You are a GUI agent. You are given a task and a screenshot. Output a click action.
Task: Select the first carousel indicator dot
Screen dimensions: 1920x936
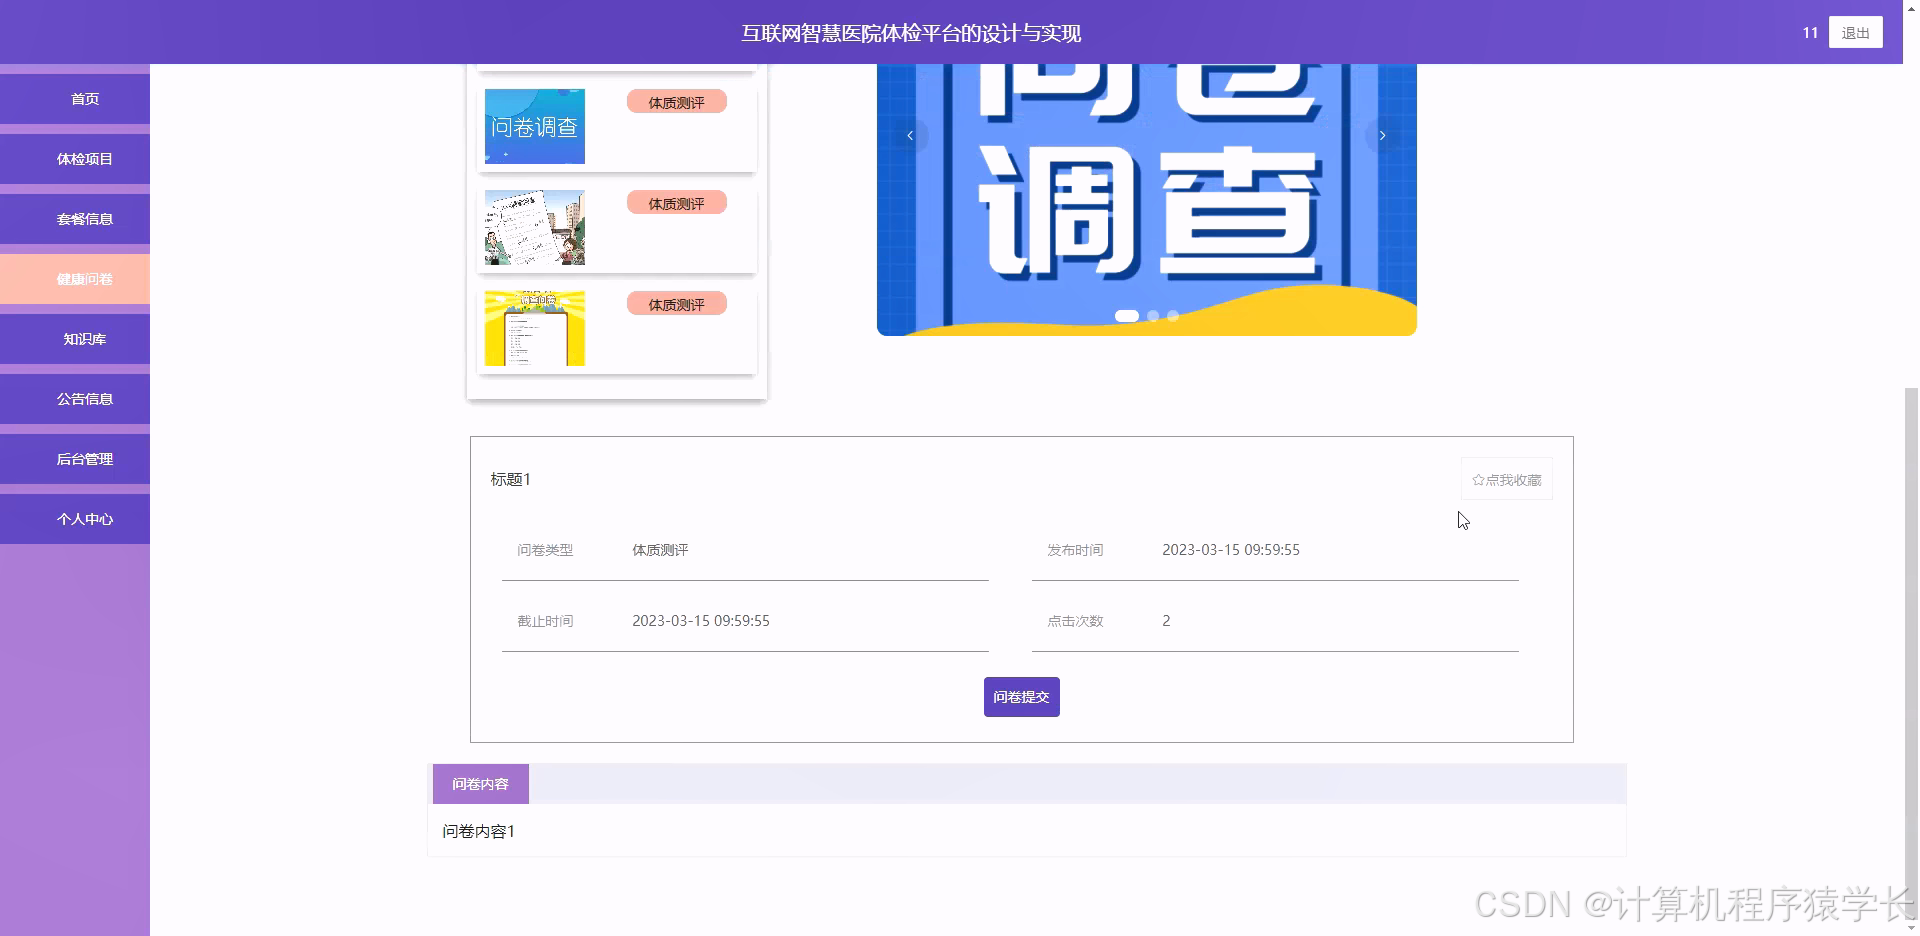[1128, 316]
